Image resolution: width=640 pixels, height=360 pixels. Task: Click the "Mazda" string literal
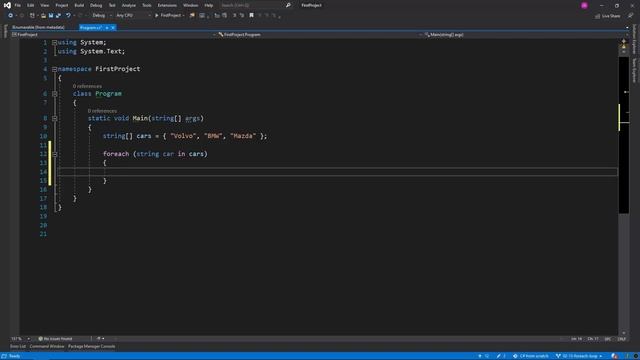click(243, 136)
